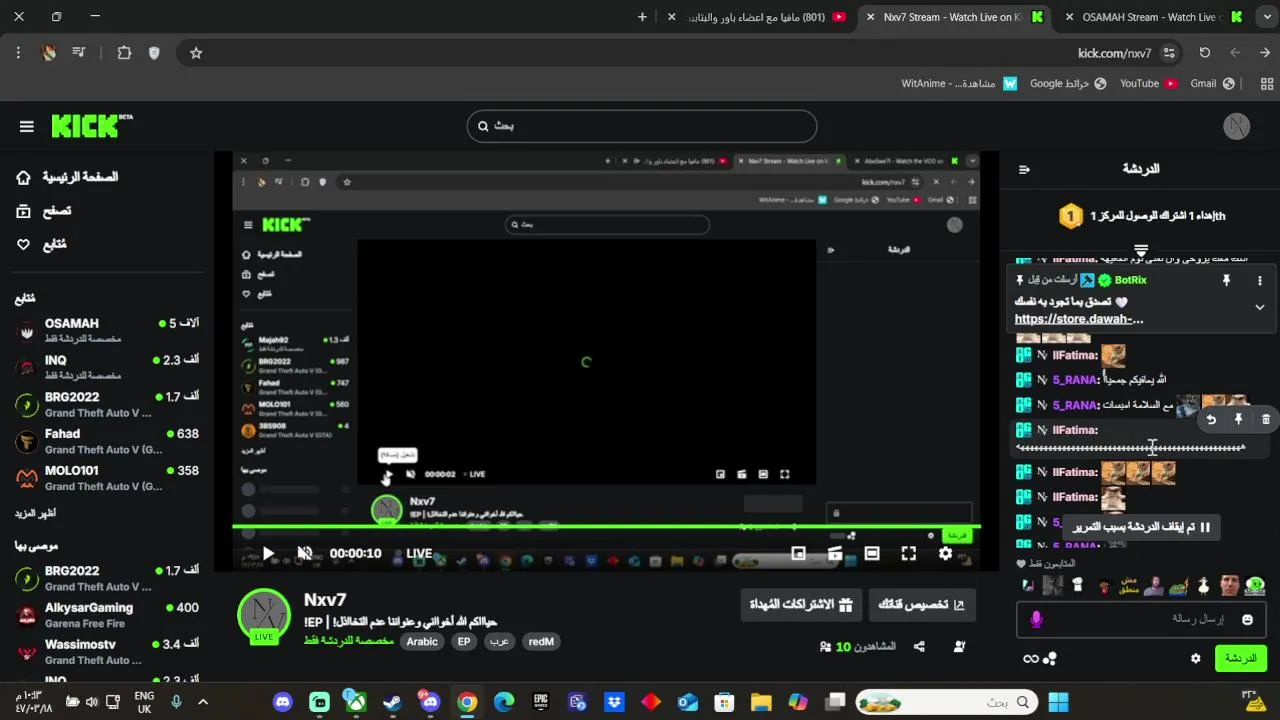Play the stream video

(x=268, y=553)
